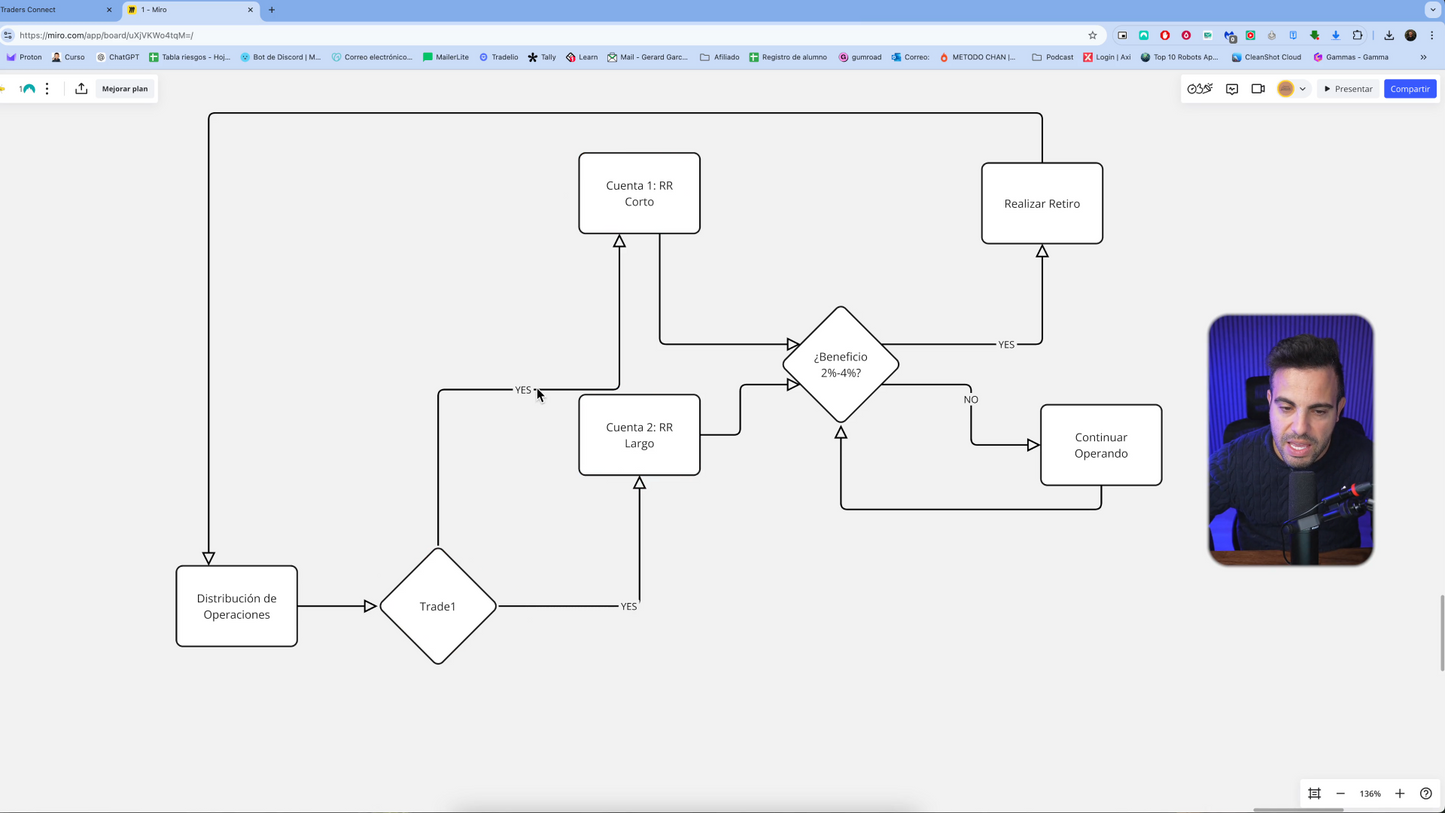The height and width of the screenshot is (813, 1445).
Task: Zoom out with the minus icon
Action: coord(1341,793)
